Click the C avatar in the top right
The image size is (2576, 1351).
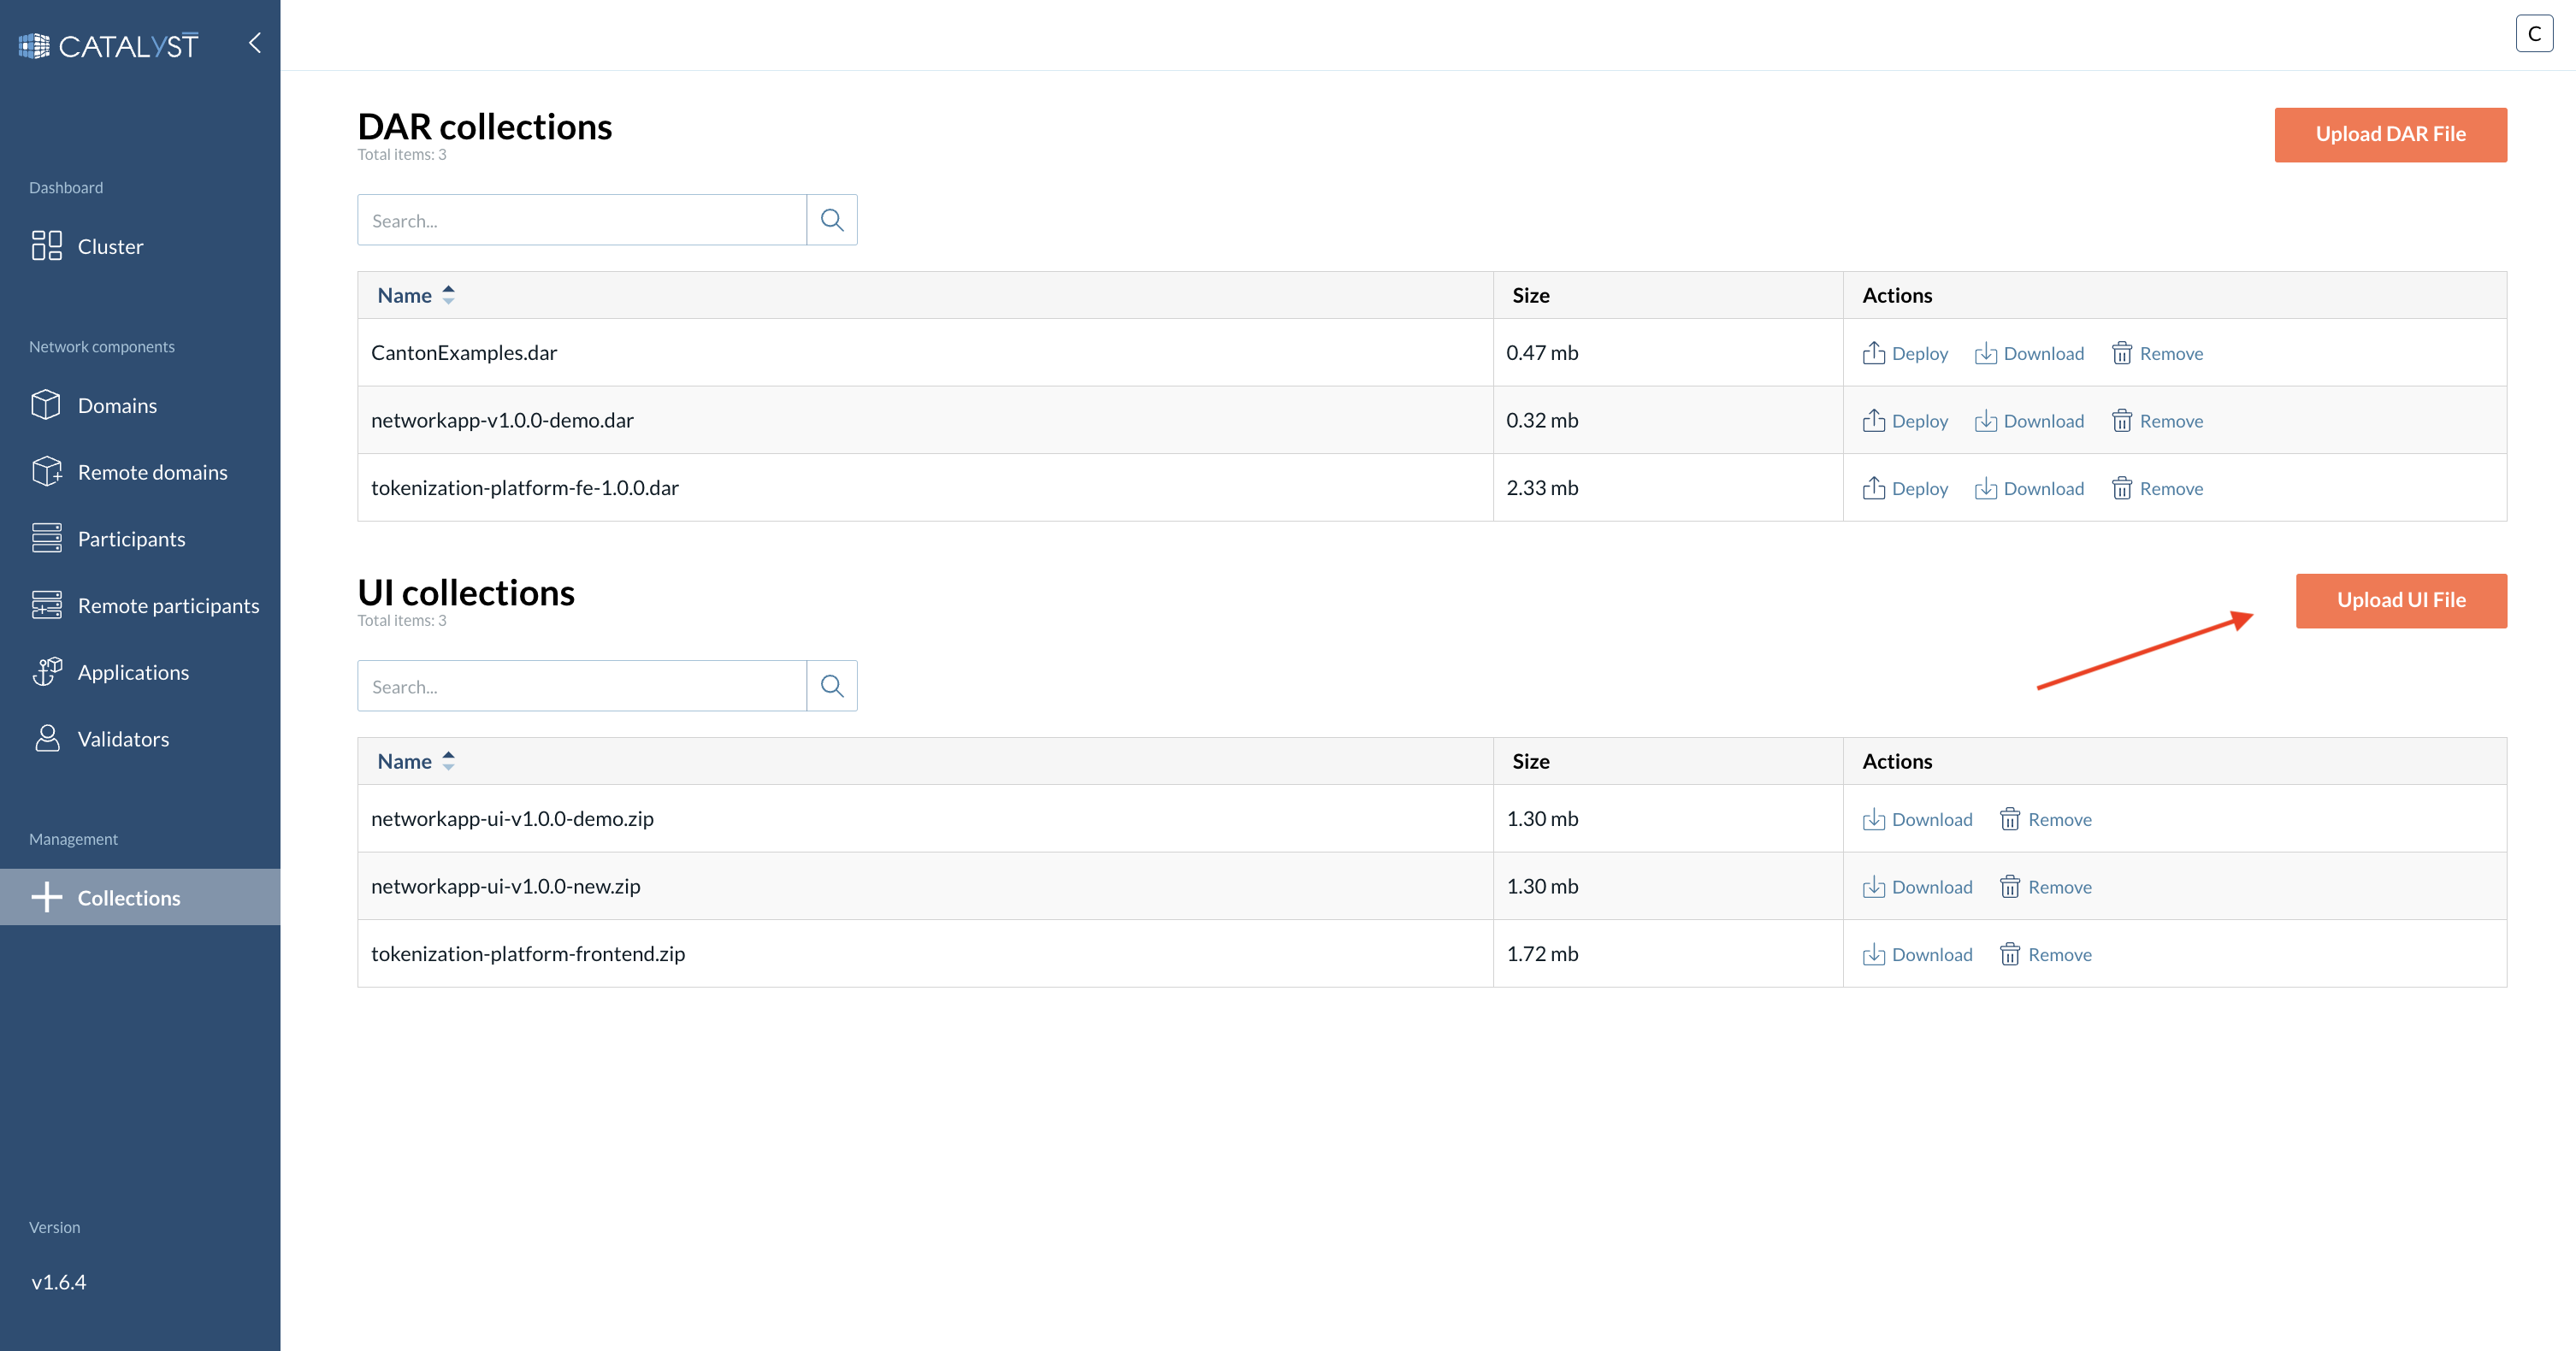tap(2536, 32)
